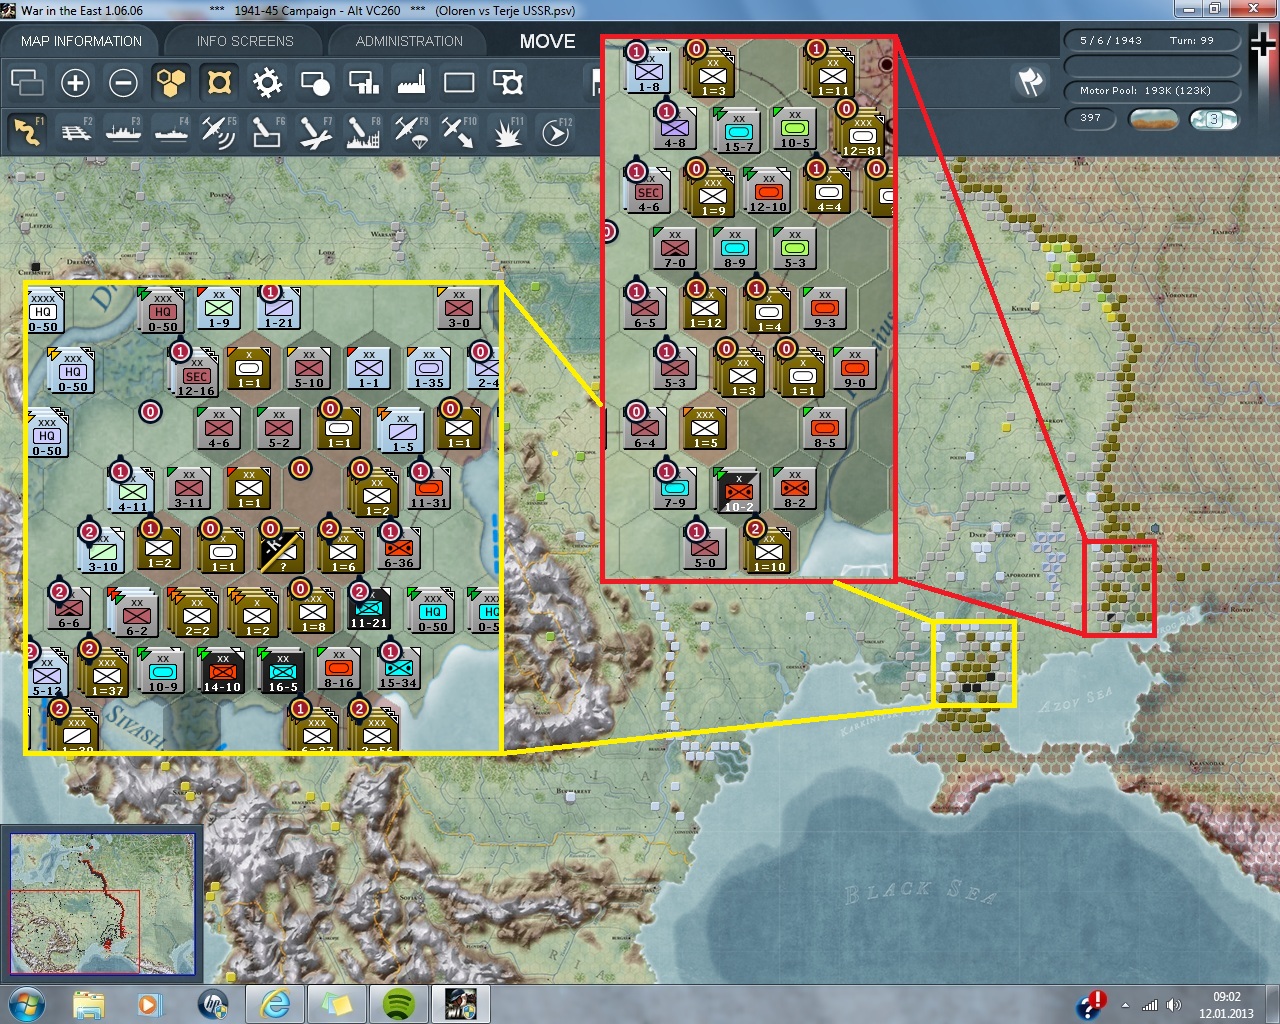
Task: Open Action Center flag in system tray
Action: click(x=1093, y=1004)
